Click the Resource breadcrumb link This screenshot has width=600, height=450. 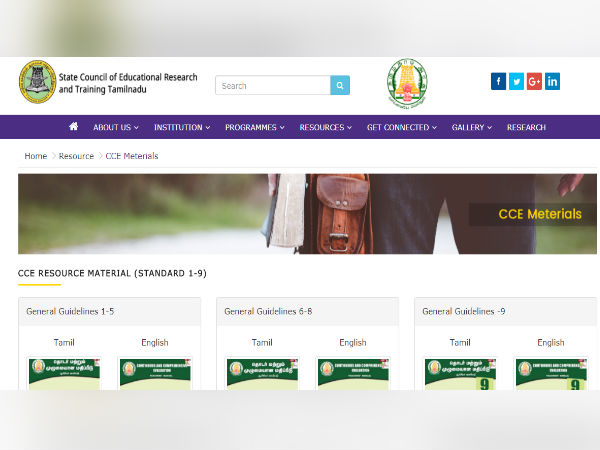[x=76, y=156]
